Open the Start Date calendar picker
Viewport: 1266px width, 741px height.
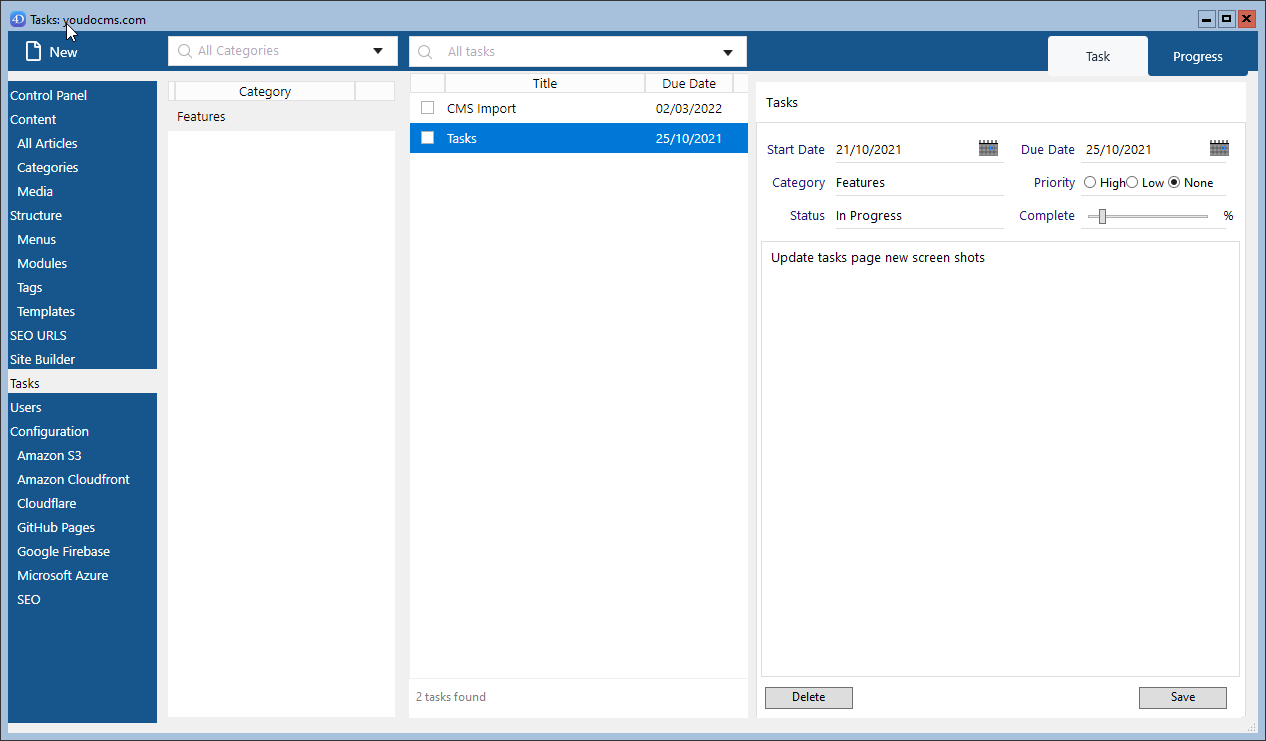click(988, 149)
